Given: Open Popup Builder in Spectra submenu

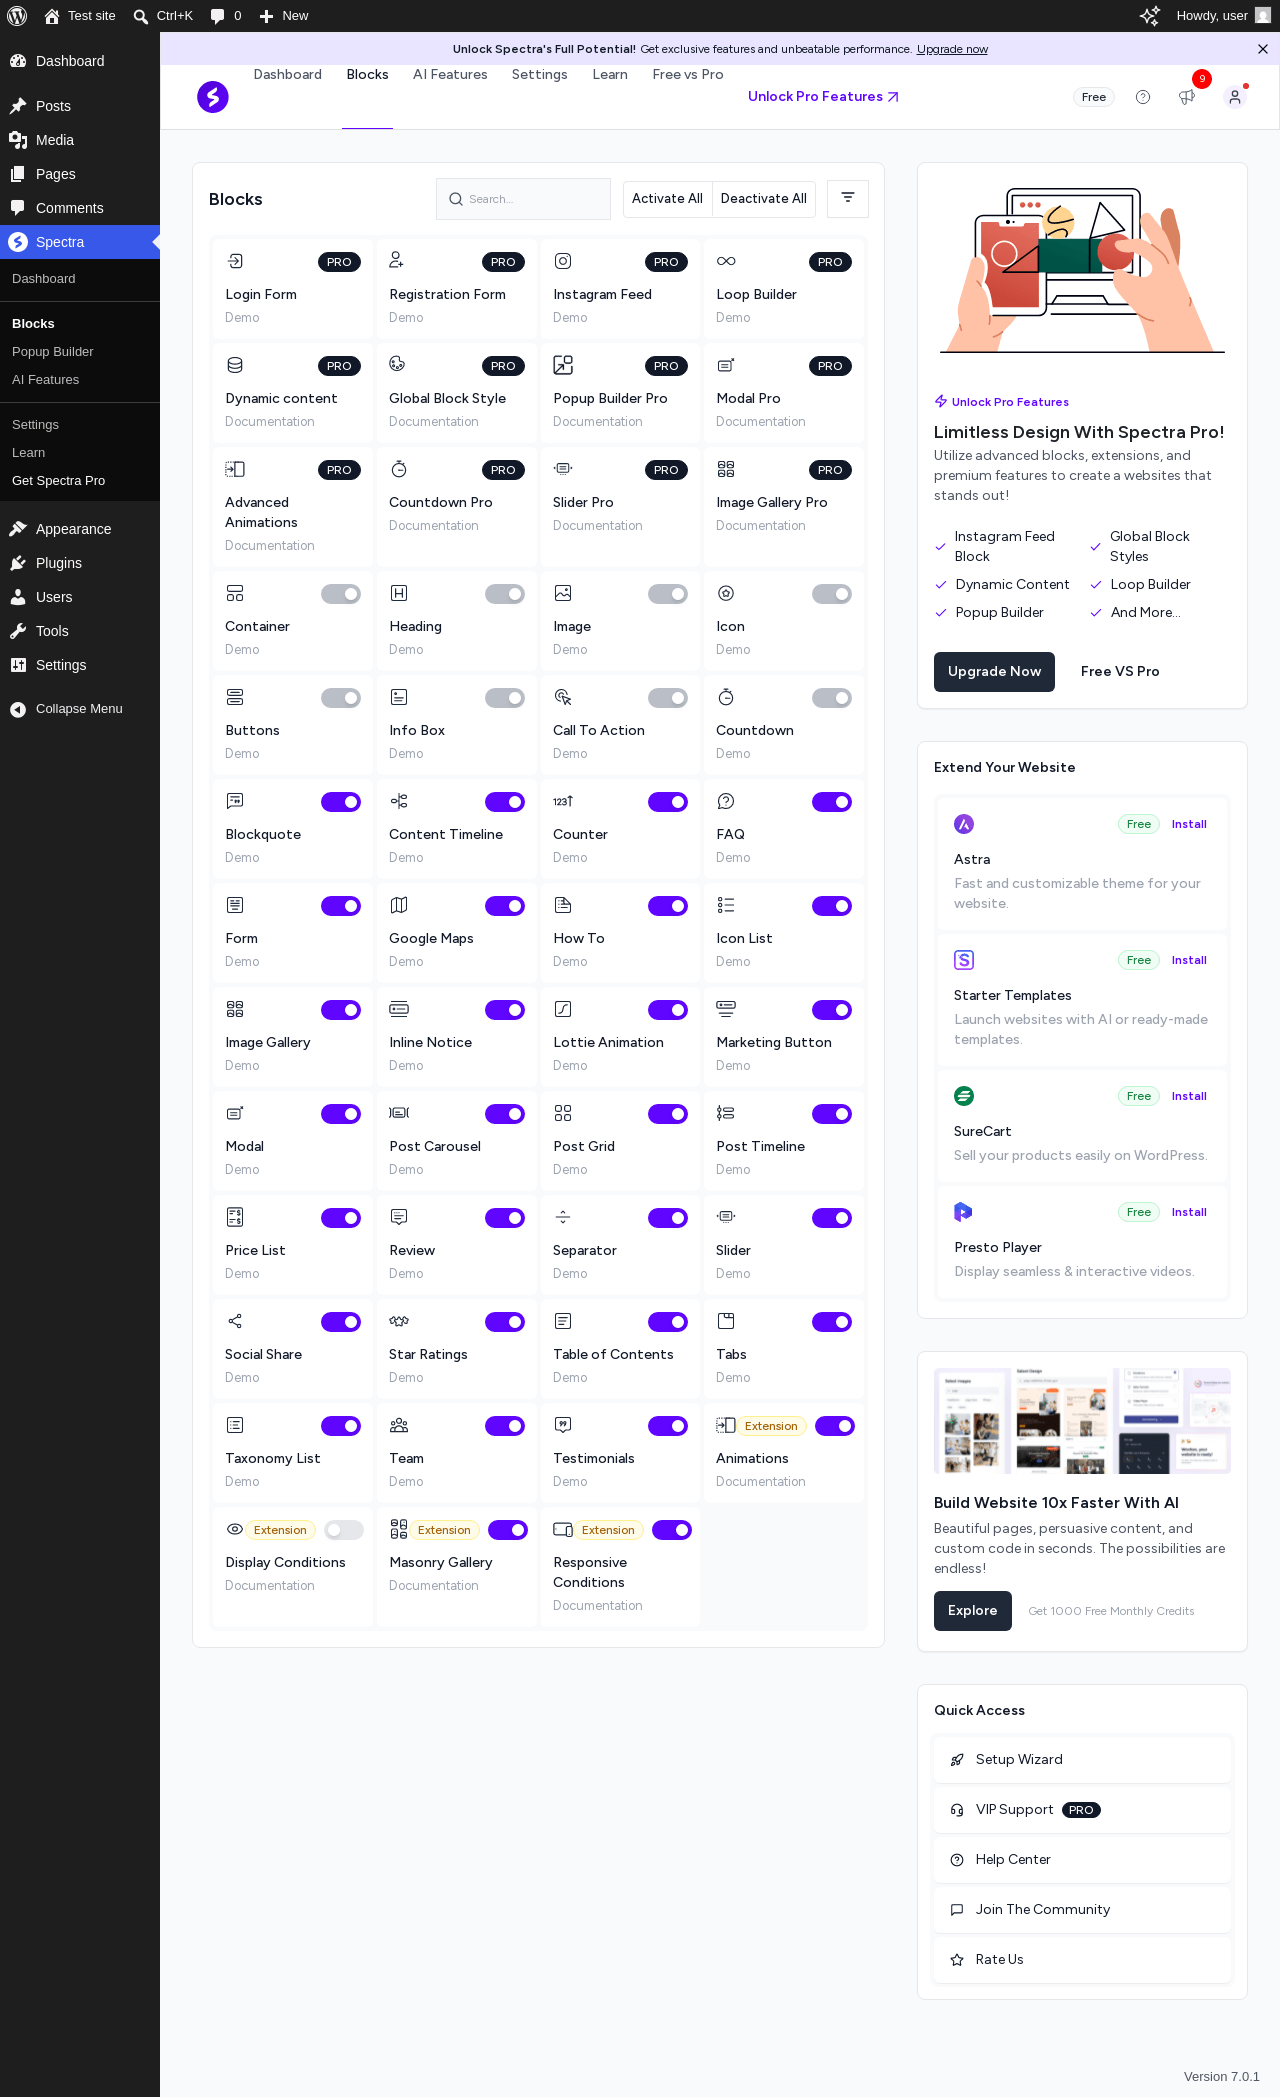Looking at the screenshot, I should point(53,352).
